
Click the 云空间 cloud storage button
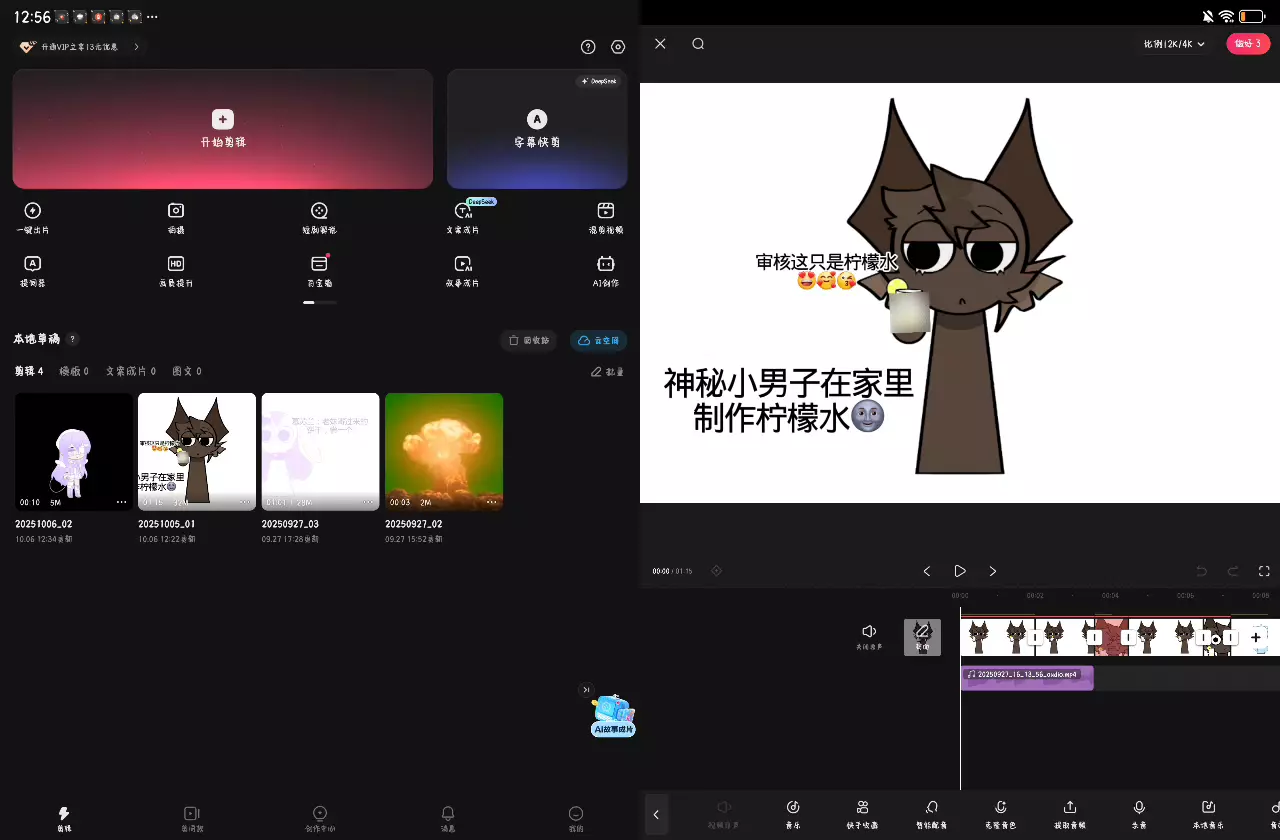point(598,341)
